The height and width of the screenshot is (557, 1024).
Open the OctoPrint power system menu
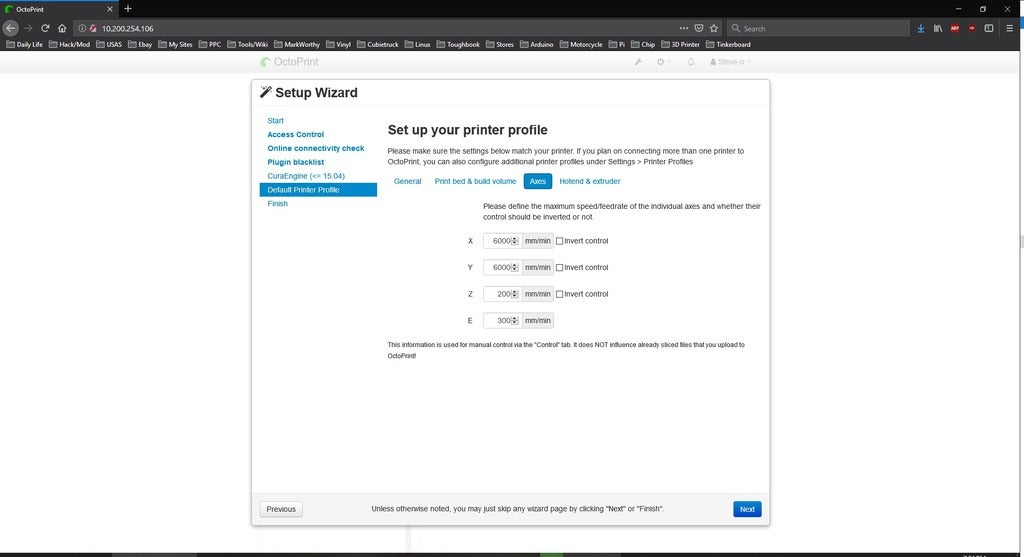tap(663, 62)
